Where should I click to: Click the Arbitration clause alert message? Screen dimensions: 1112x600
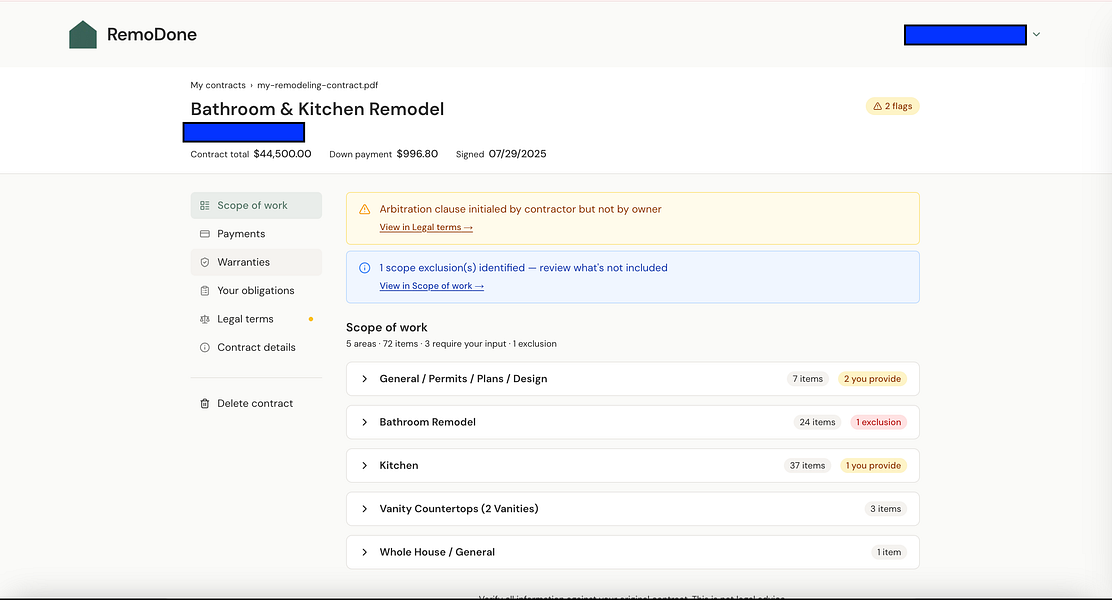521,209
